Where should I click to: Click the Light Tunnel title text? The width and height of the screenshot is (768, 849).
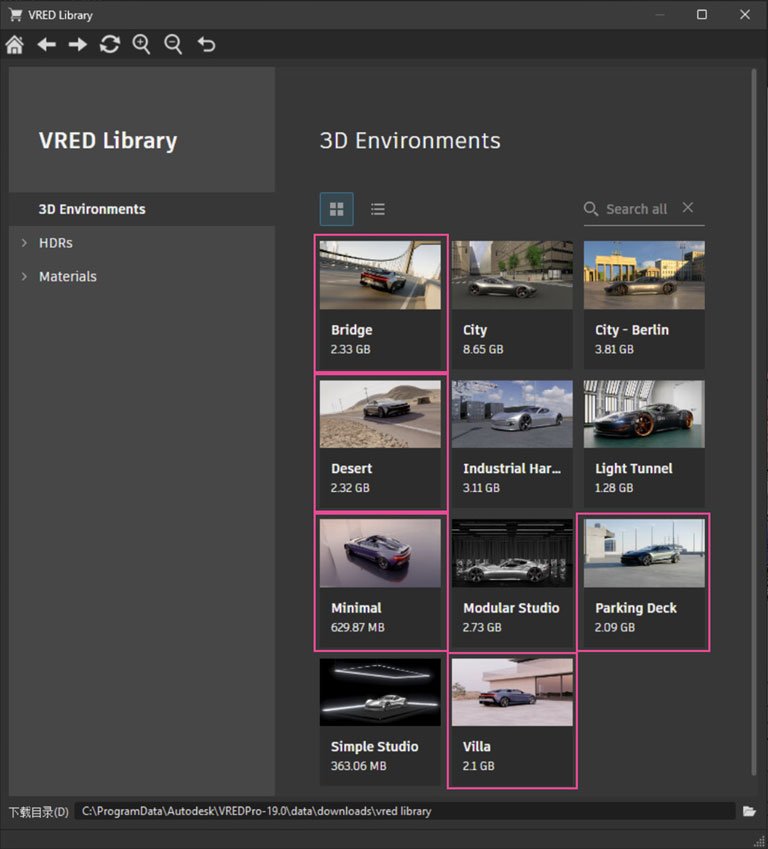click(x=634, y=468)
